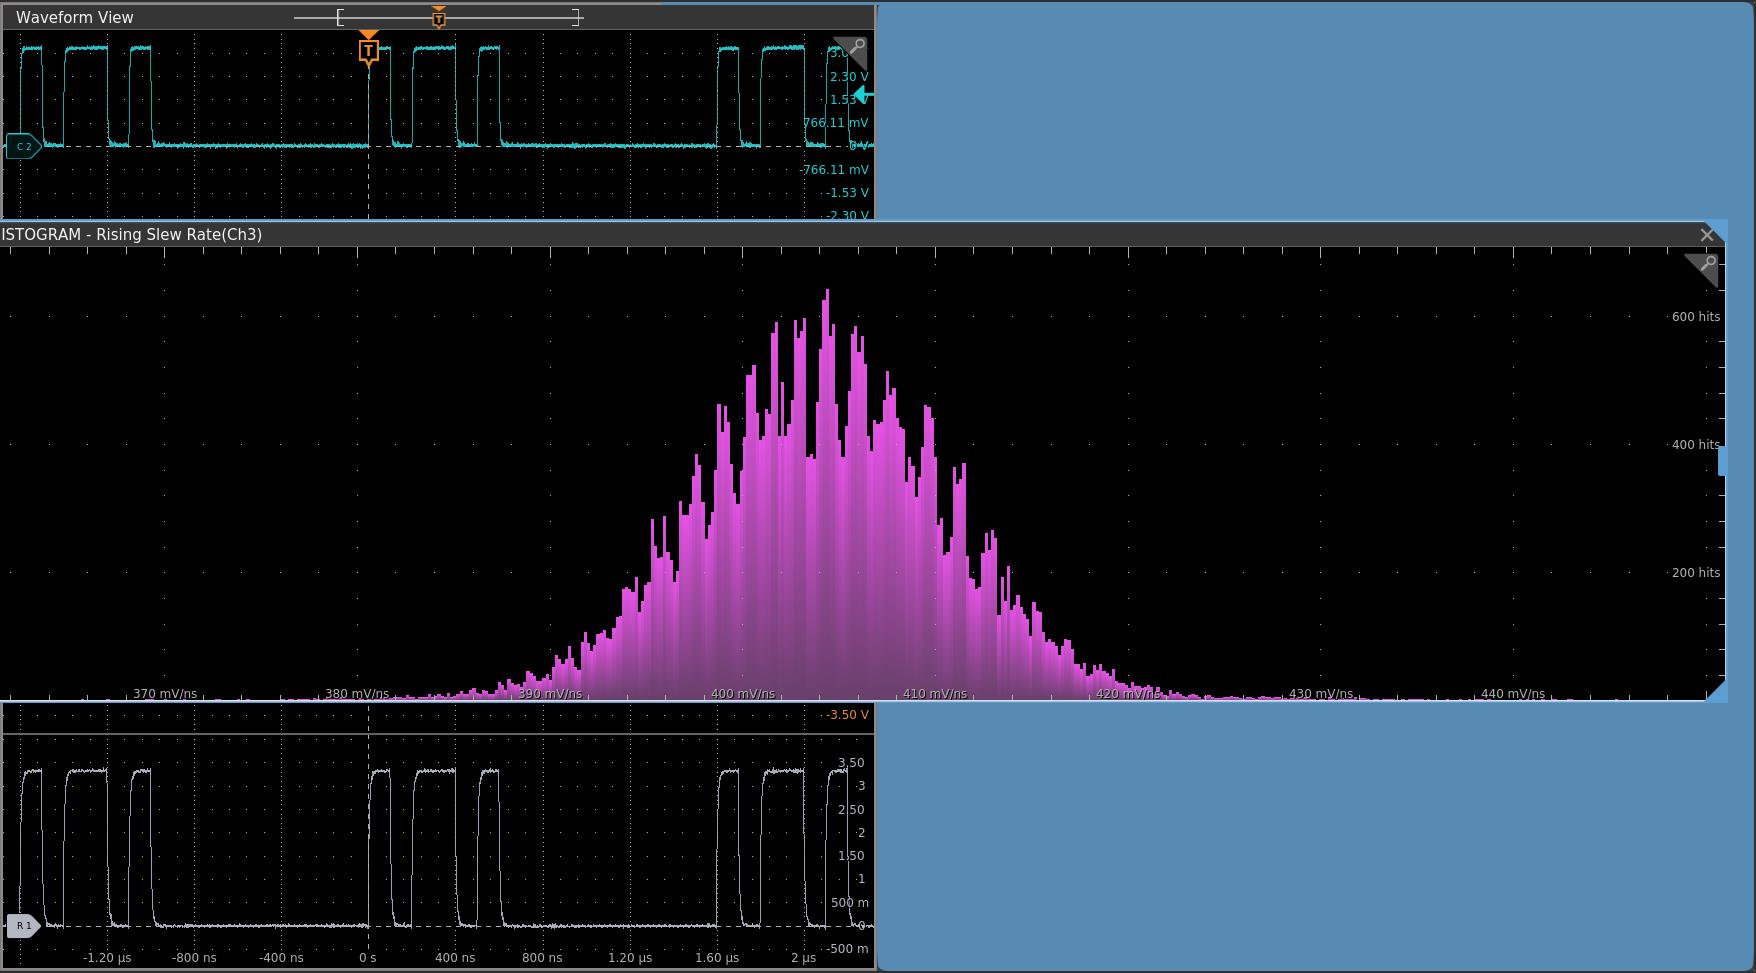Click the 400 mV/ns axis label
This screenshot has width=1756, height=973.
pyautogui.click(x=742, y=693)
